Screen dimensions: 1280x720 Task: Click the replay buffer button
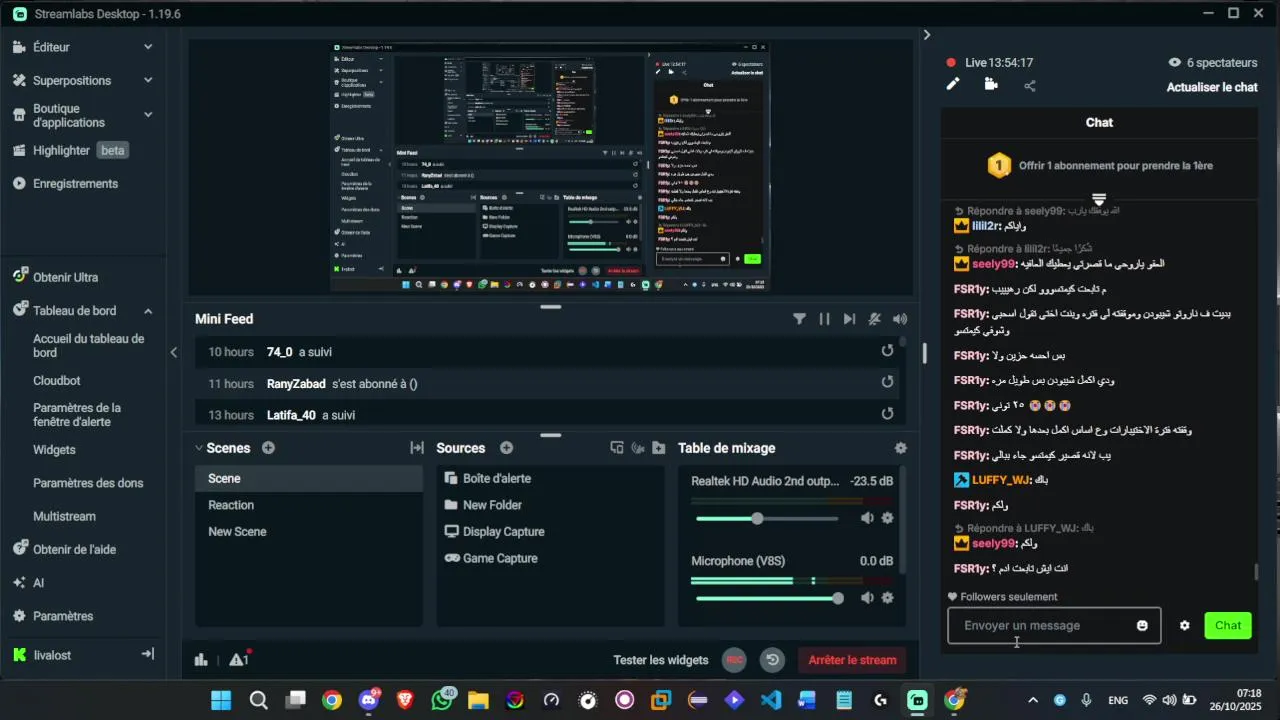point(772,660)
